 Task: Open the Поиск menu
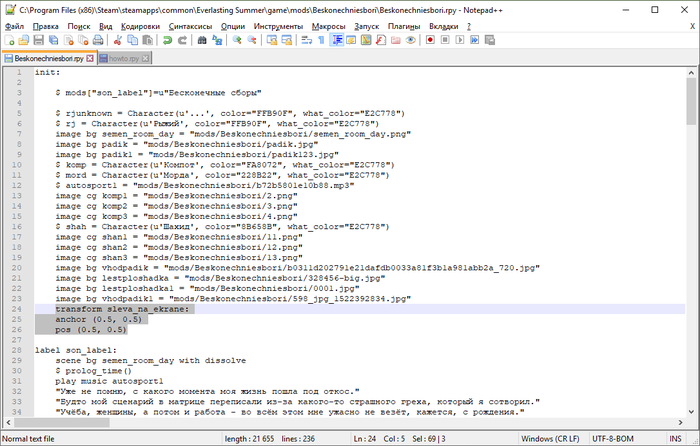tap(79, 26)
